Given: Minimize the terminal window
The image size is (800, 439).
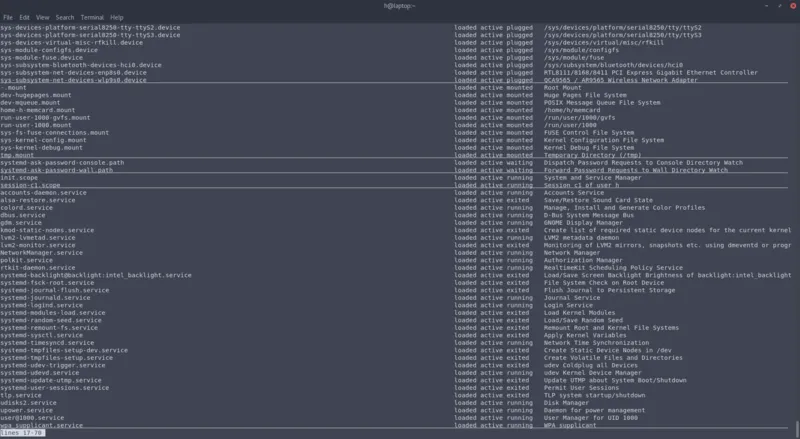Looking at the screenshot, I should 766,6.
